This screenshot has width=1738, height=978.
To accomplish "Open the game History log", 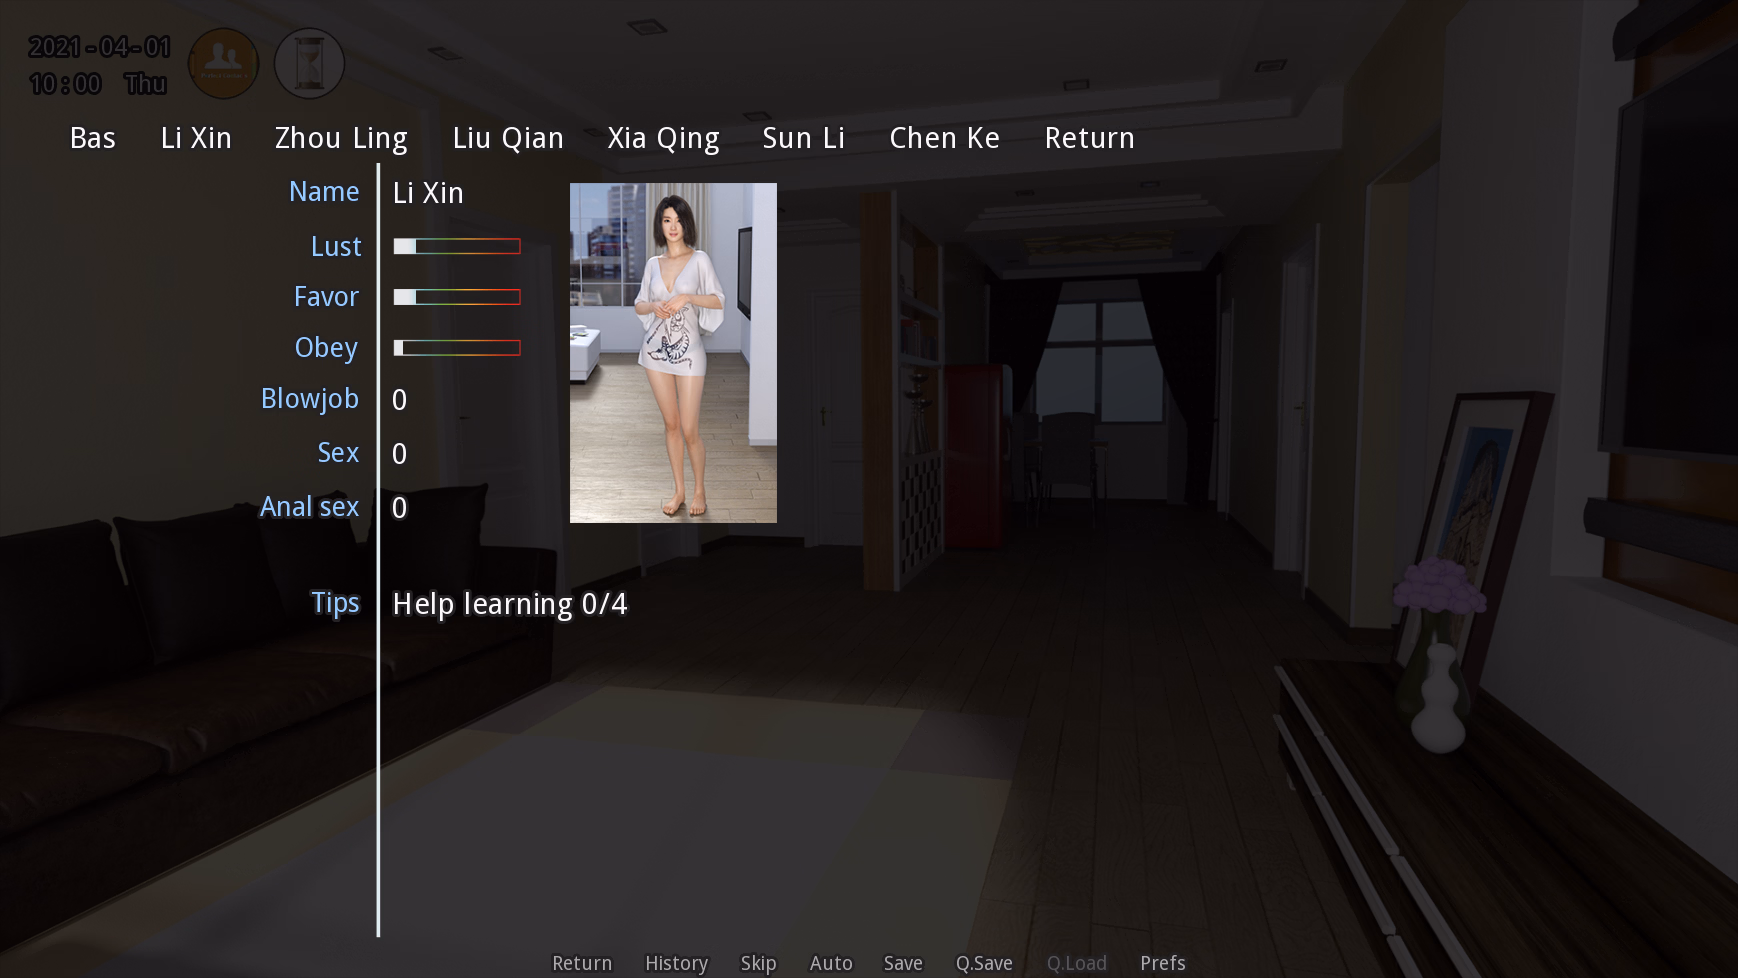I will click(676, 962).
